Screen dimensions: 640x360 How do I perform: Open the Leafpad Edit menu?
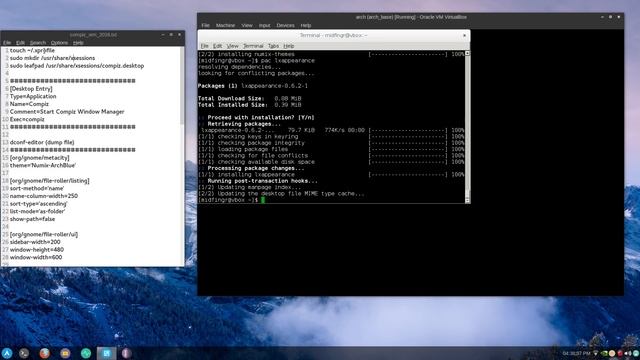[20, 42]
